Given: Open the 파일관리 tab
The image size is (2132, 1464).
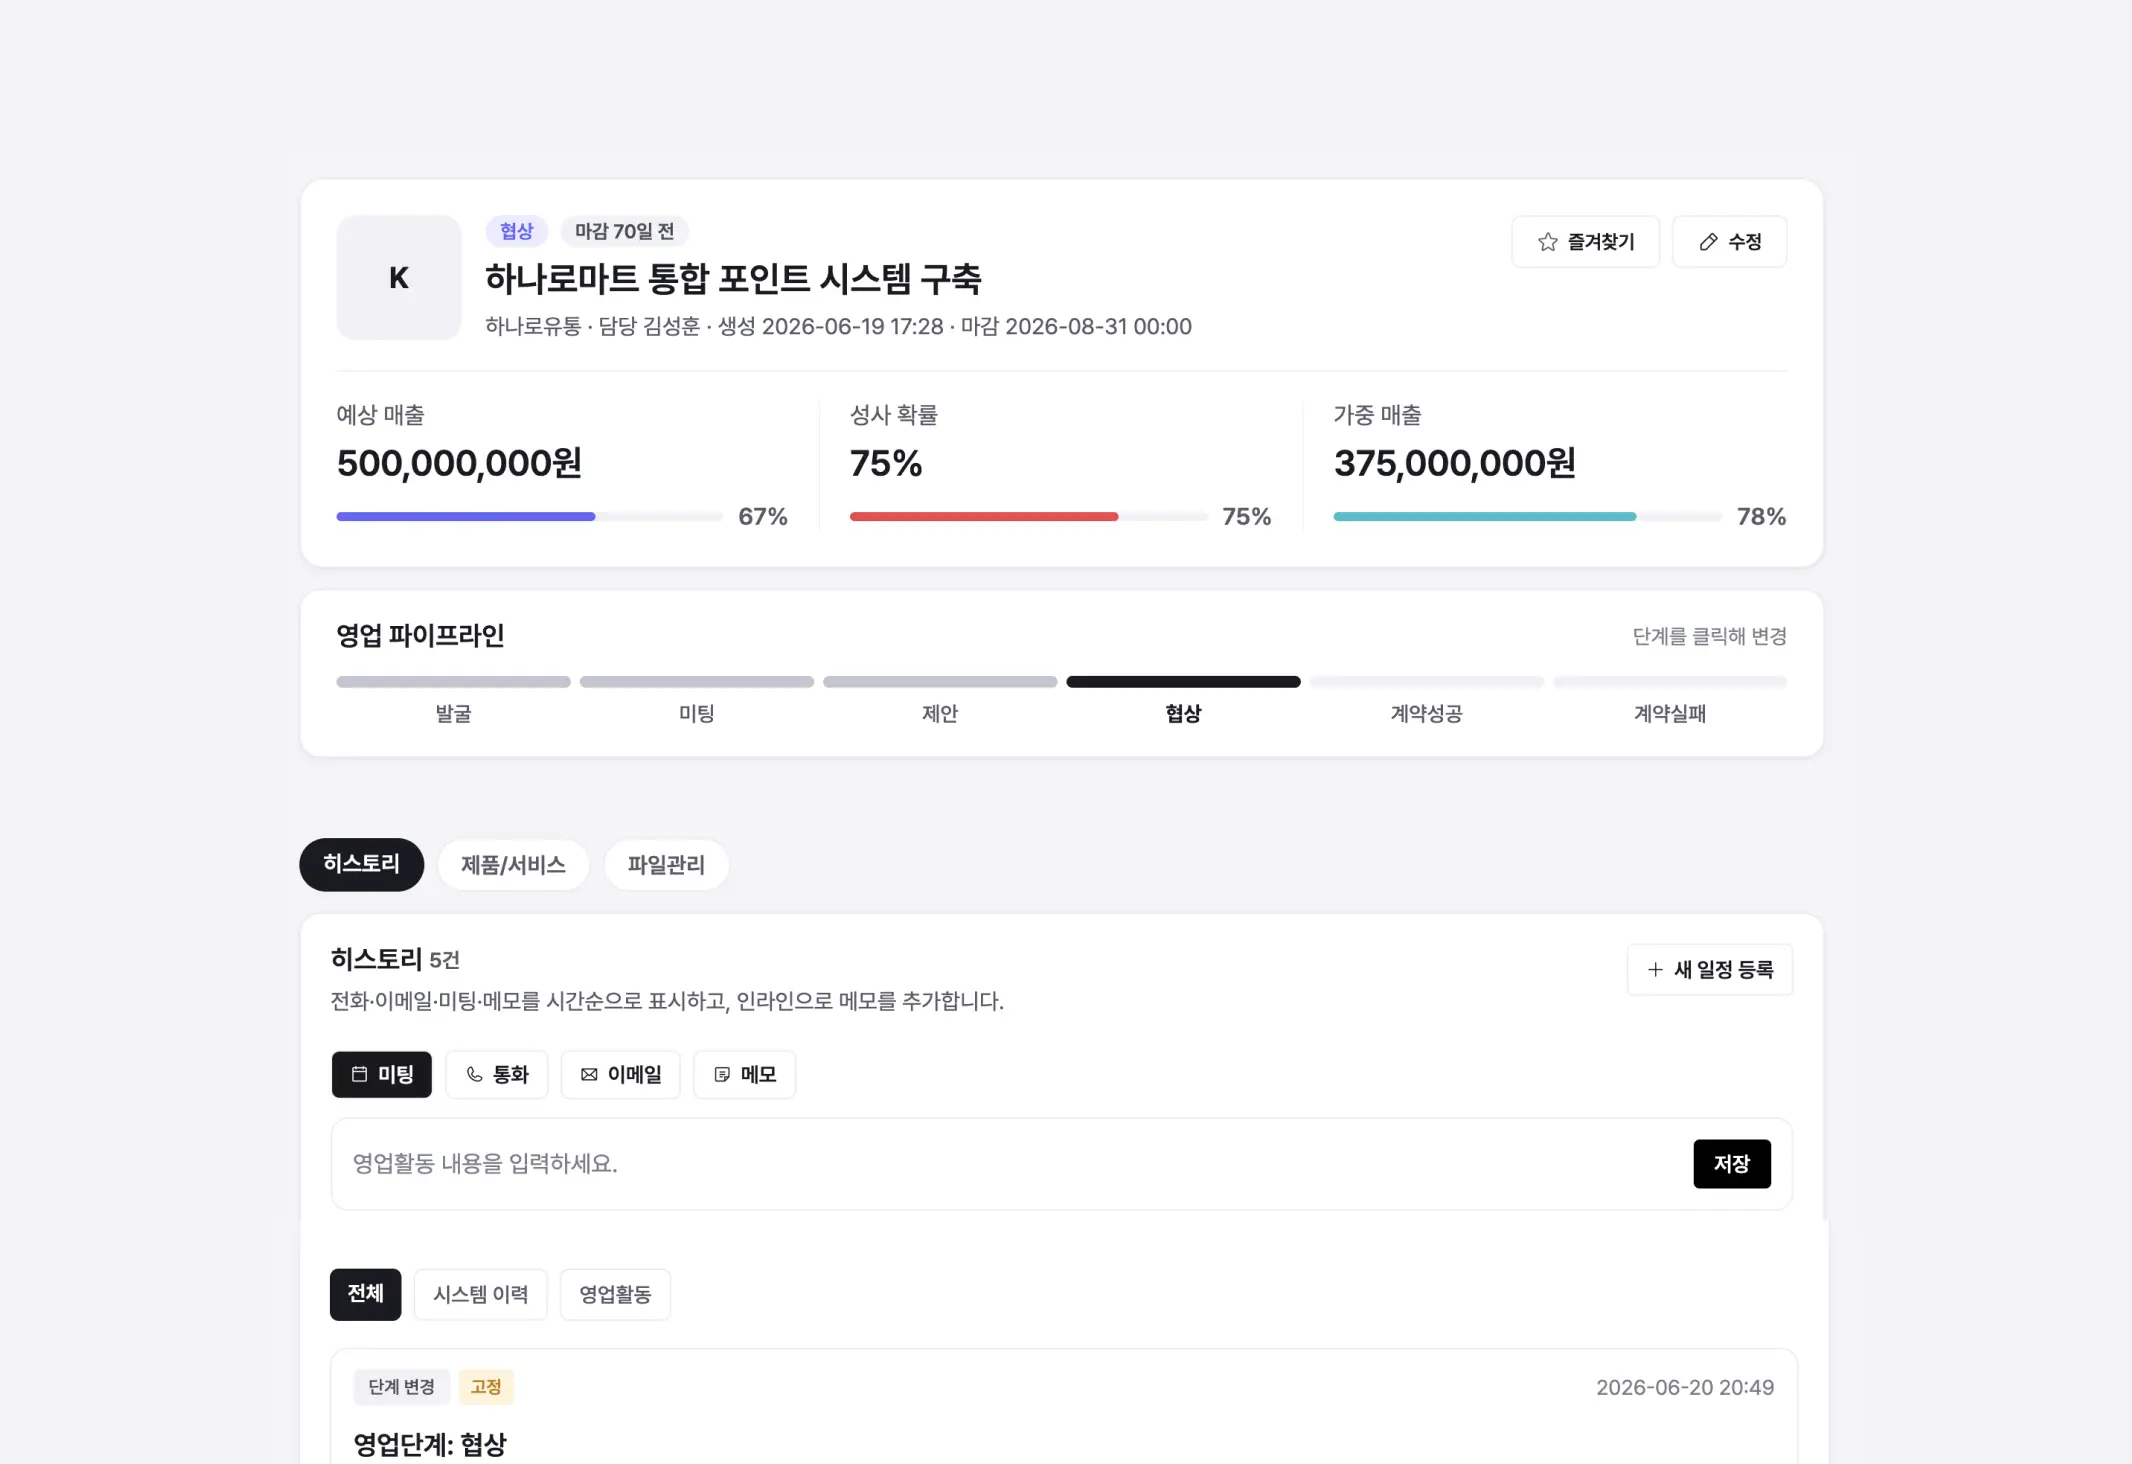Looking at the screenshot, I should click(666, 864).
